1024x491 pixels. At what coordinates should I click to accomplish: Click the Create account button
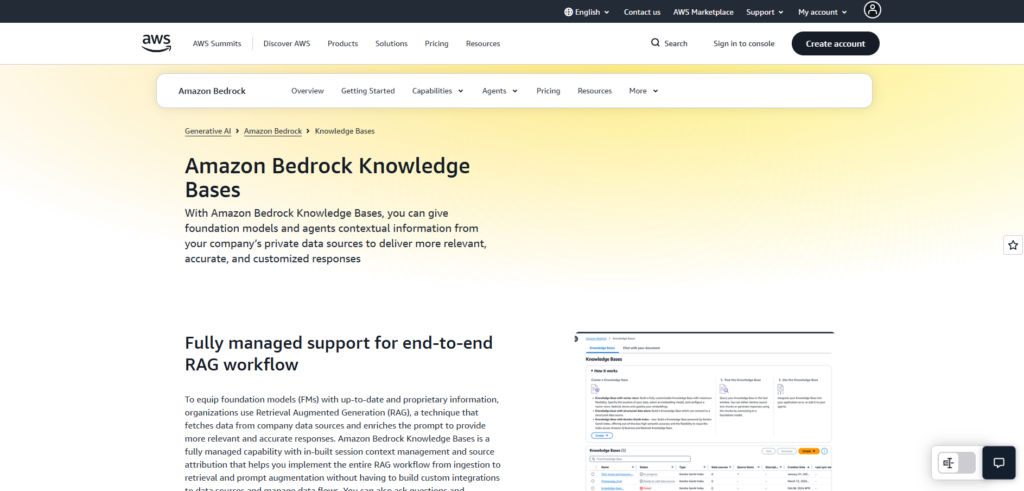[835, 44]
